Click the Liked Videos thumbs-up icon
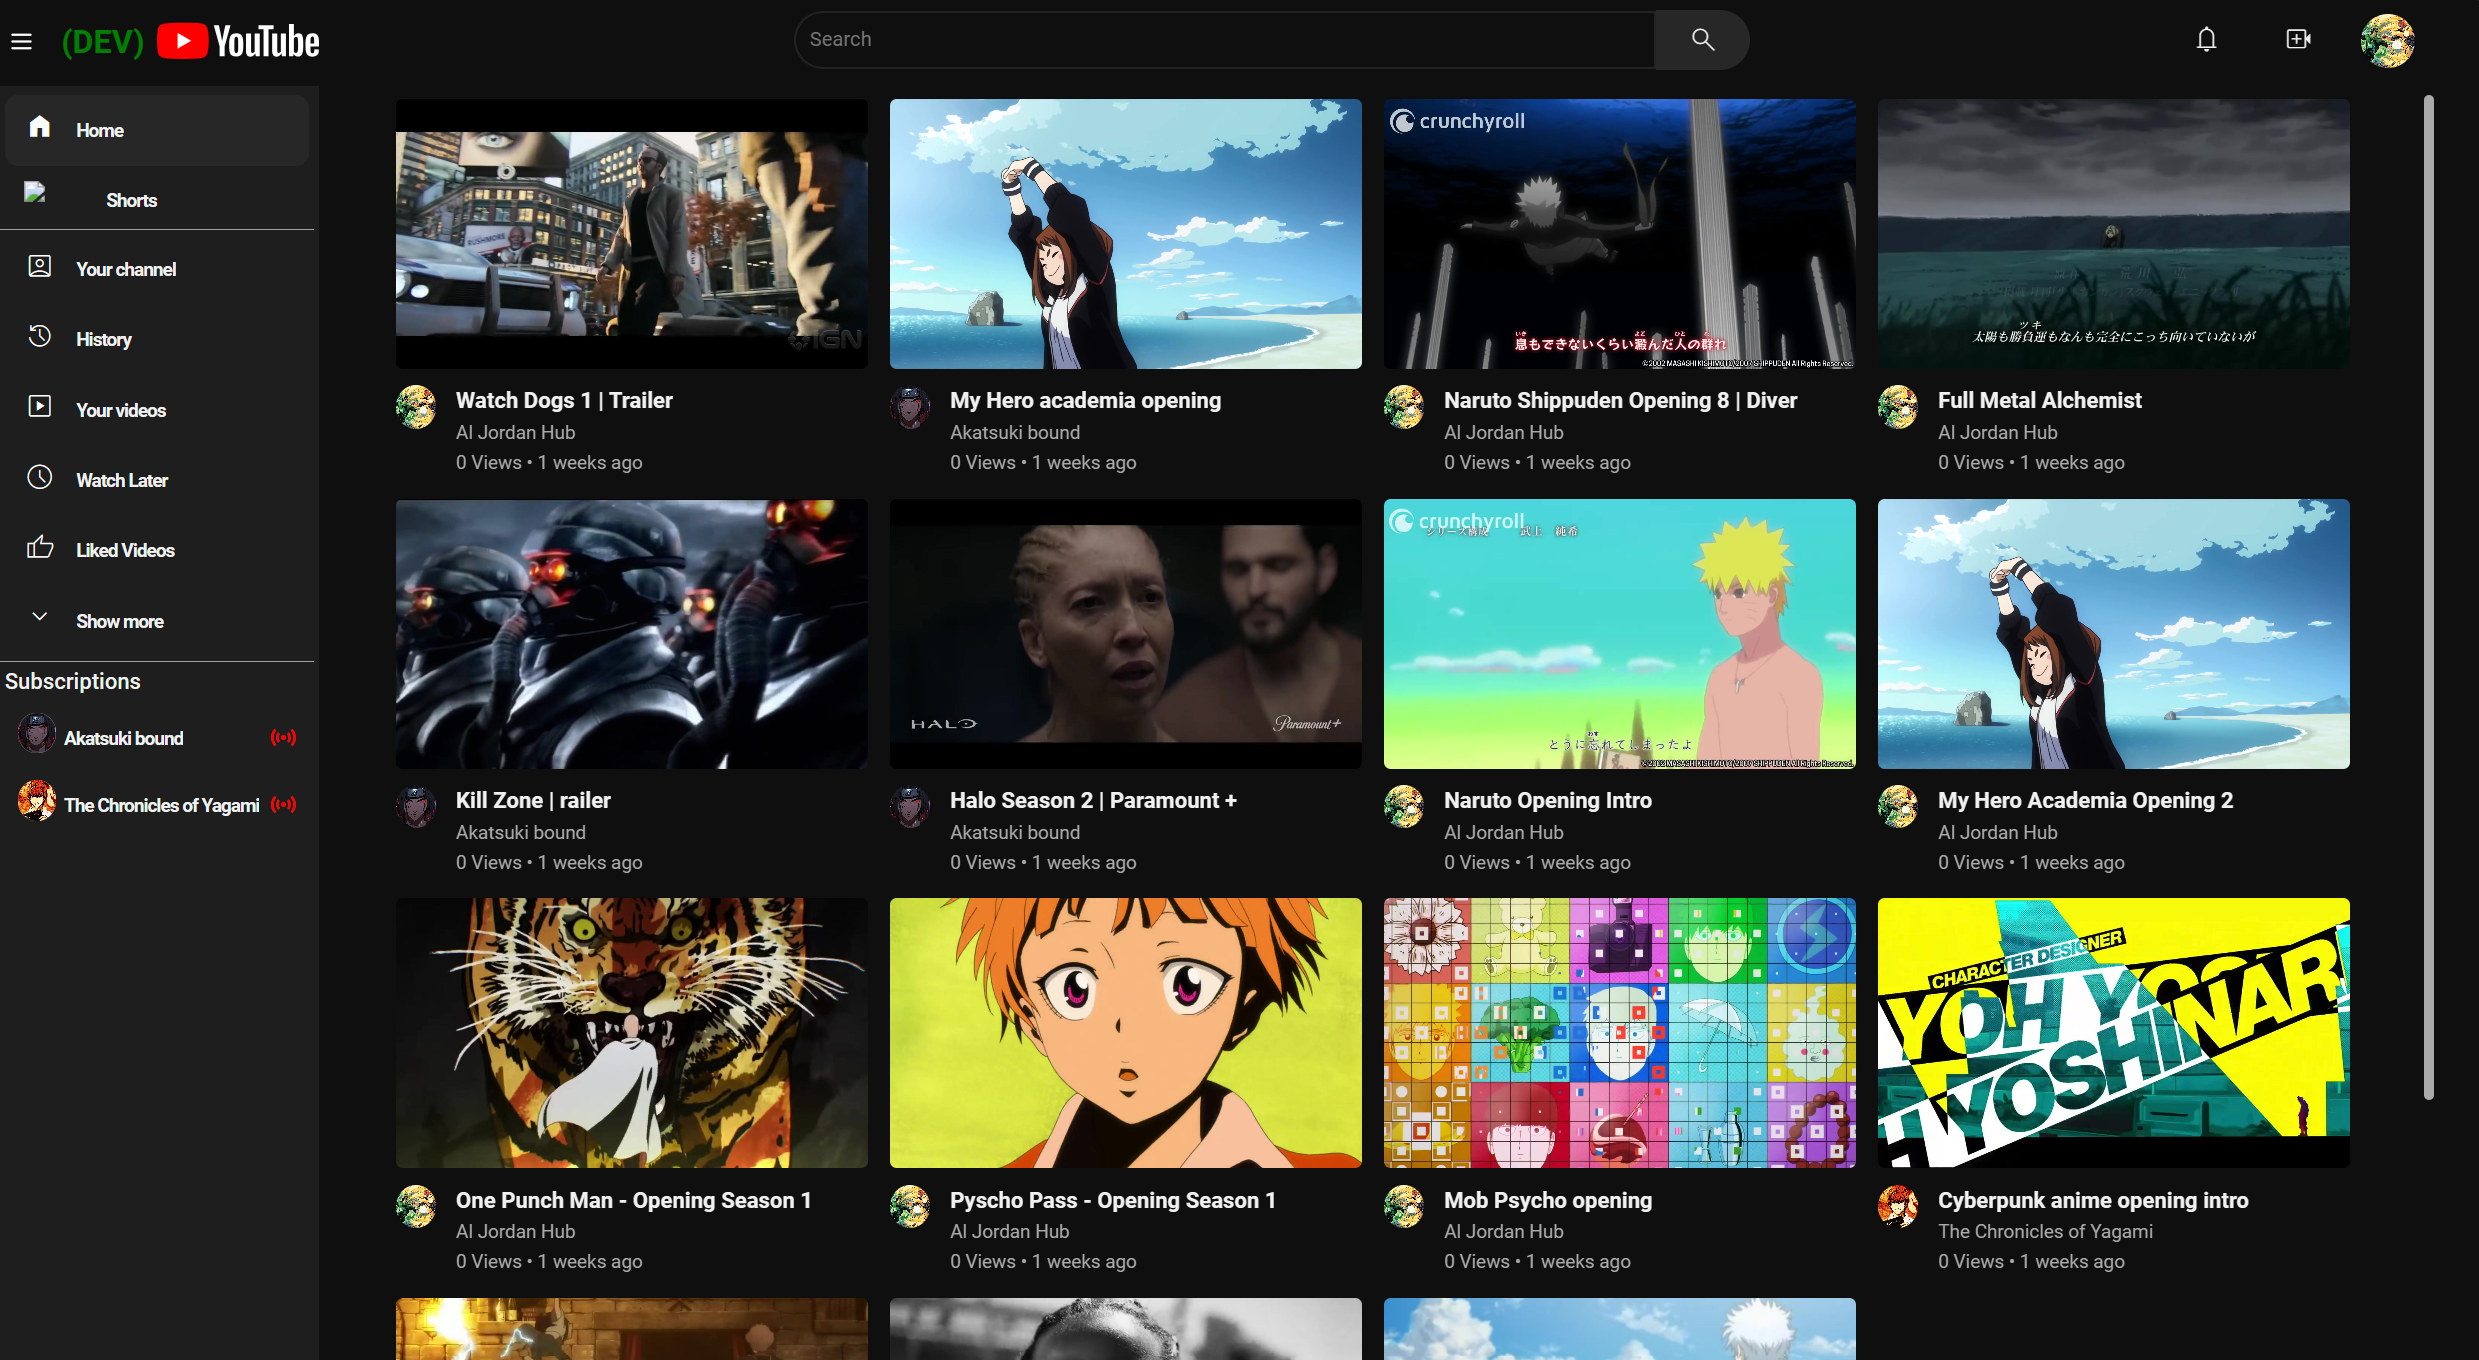 coord(40,548)
